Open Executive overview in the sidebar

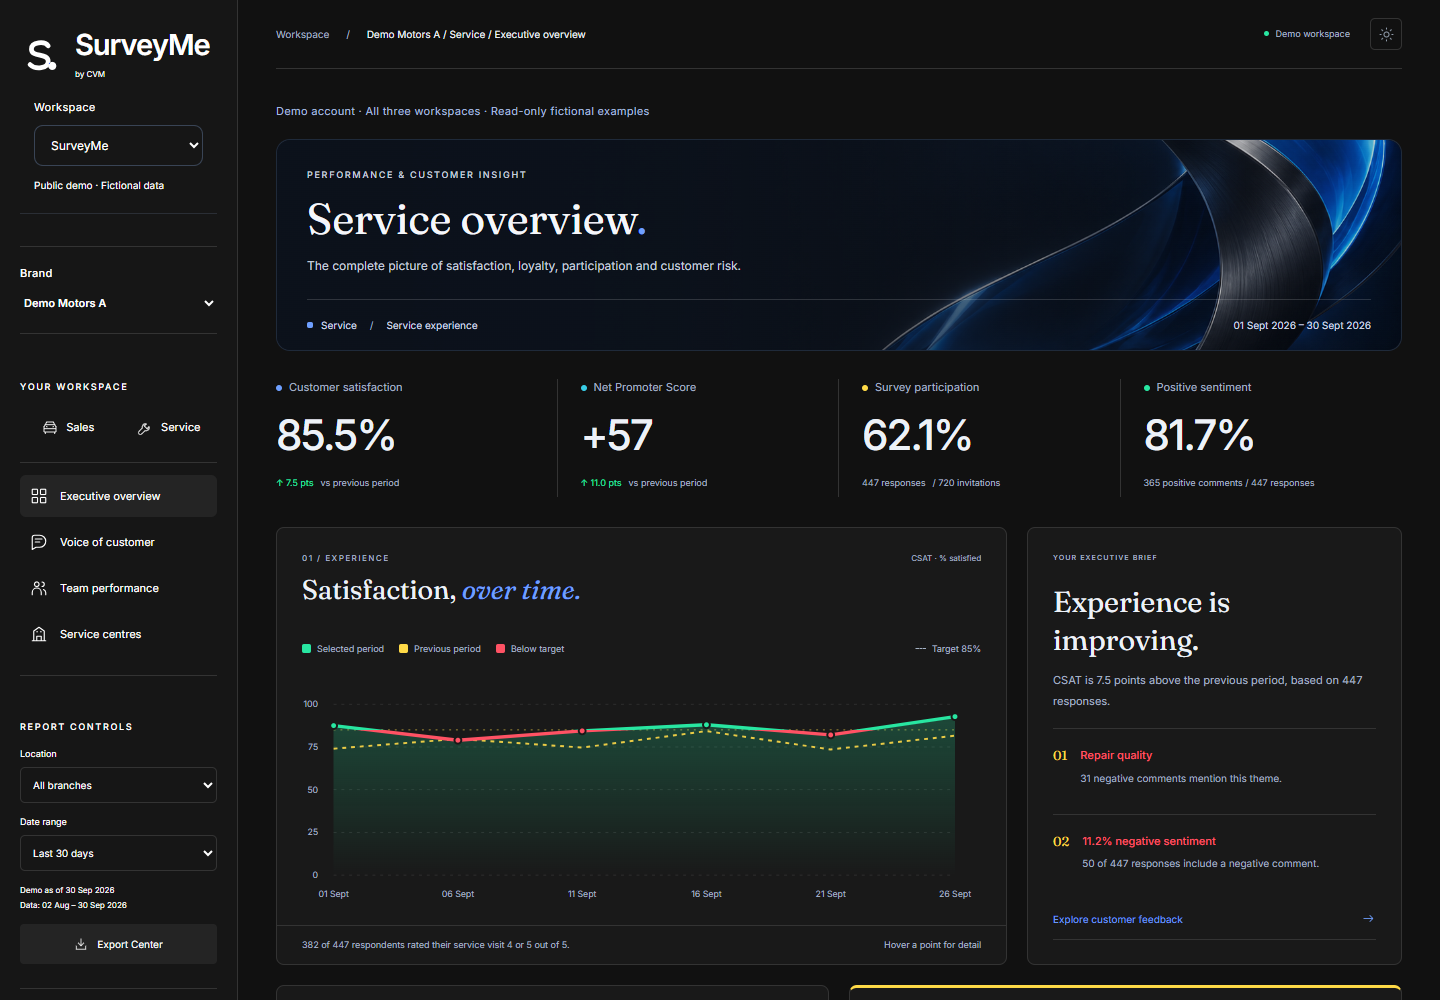coord(118,496)
